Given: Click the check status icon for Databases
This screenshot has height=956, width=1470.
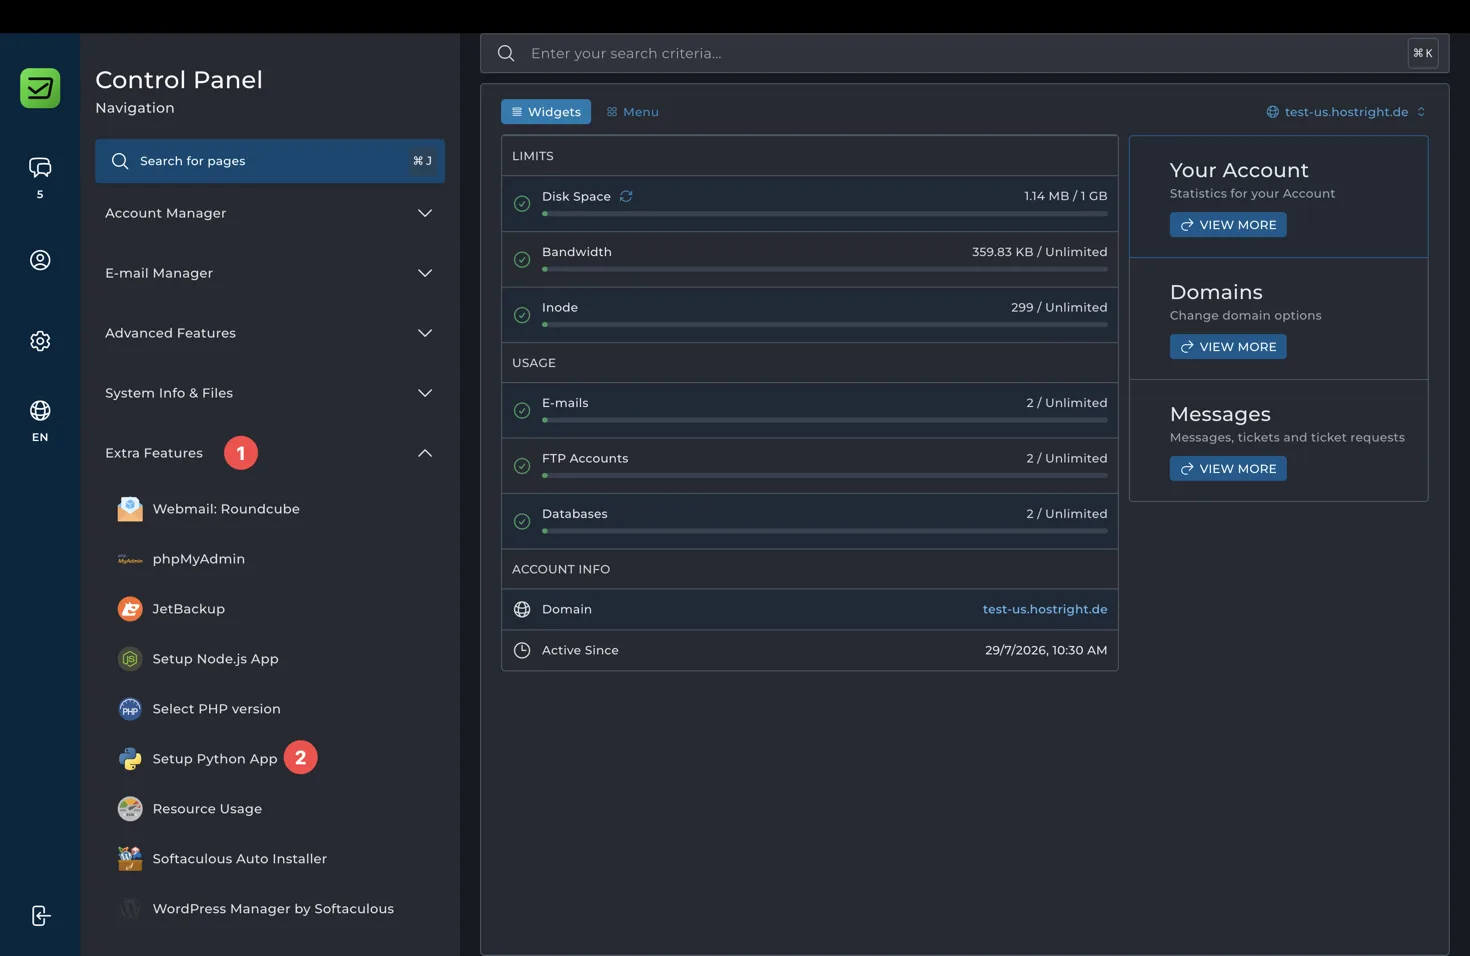Looking at the screenshot, I should click(x=522, y=521).
